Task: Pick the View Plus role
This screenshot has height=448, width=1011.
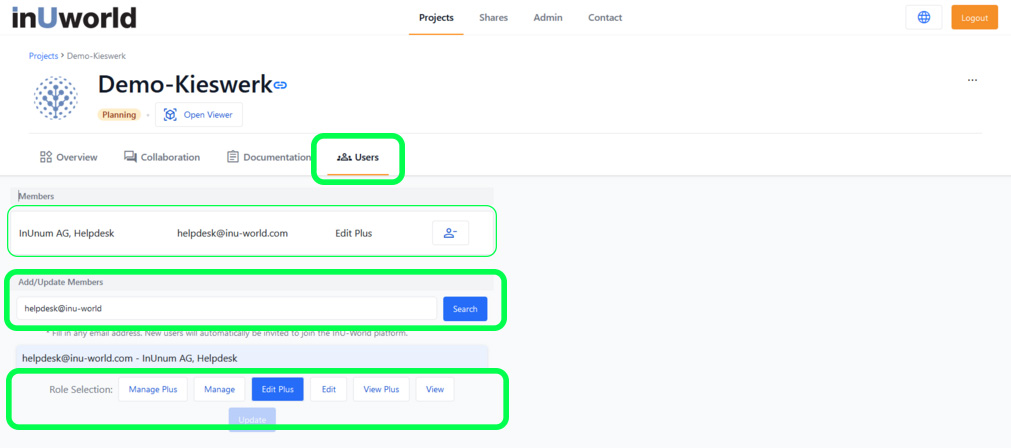Action: point(380,389)
